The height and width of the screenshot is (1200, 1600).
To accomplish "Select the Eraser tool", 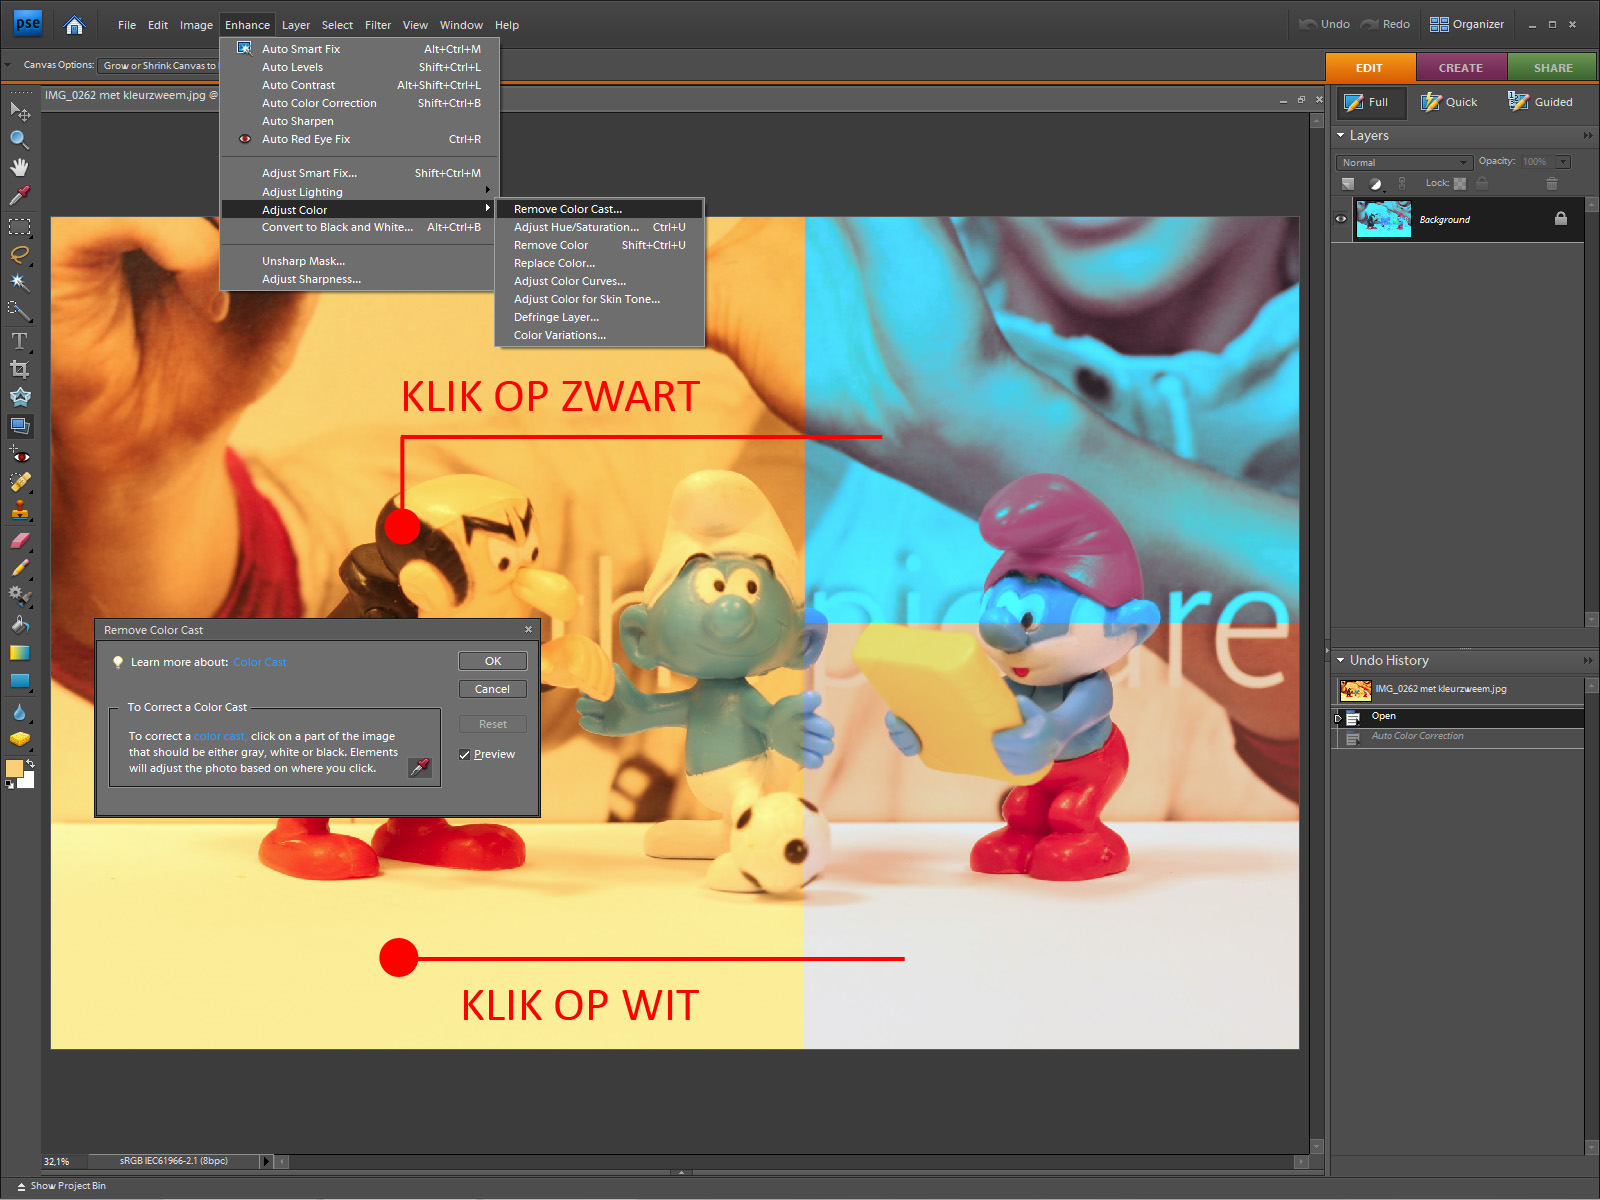I will [x=19, y=540].
